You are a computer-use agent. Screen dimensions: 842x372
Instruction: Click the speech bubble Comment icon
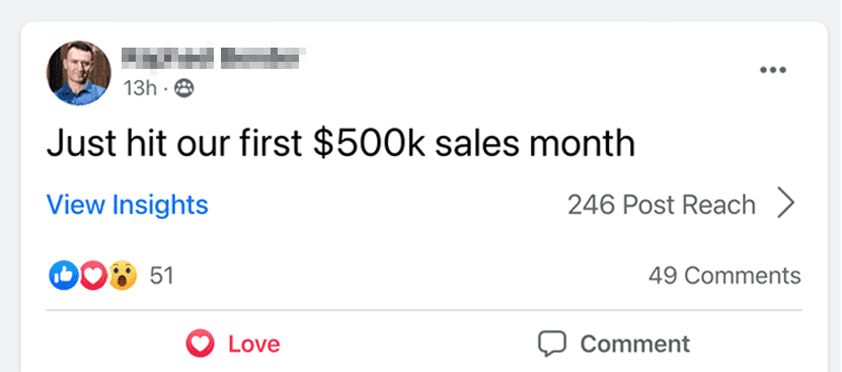552,344
